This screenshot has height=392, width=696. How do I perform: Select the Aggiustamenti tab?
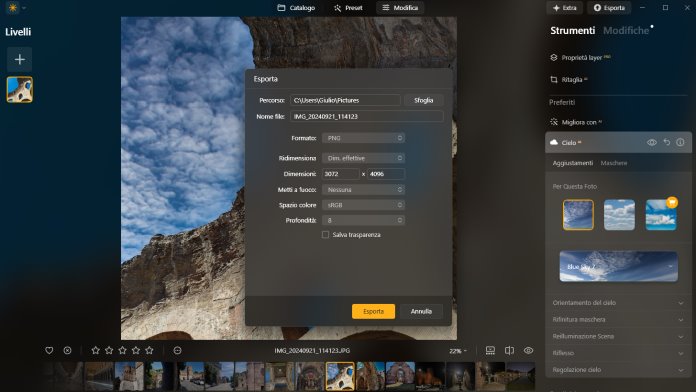tap(573, 163)
